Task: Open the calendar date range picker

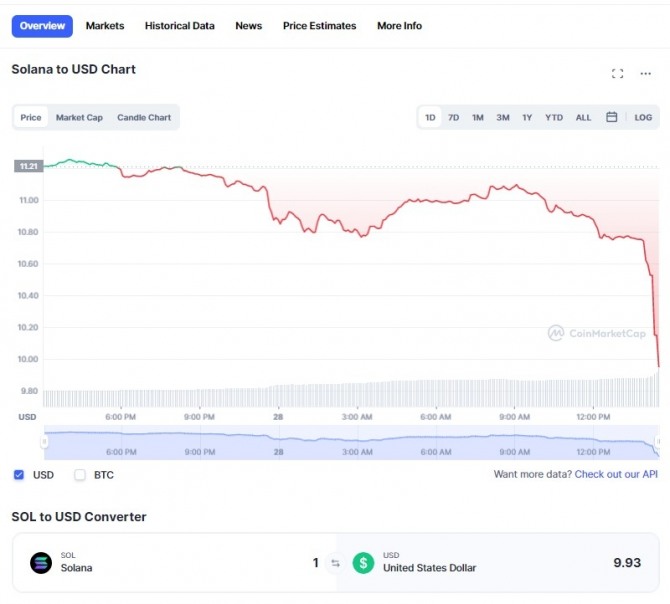Action: coord(612,117)
